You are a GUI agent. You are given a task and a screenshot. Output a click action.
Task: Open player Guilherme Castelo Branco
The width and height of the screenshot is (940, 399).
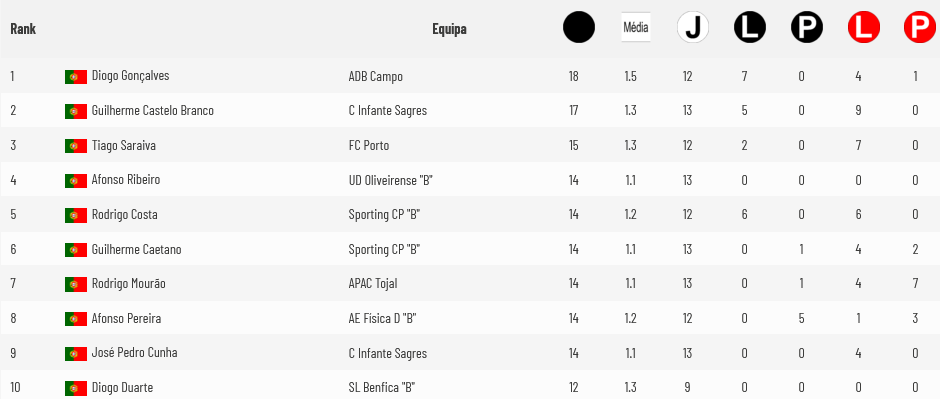tap(153, 111)
